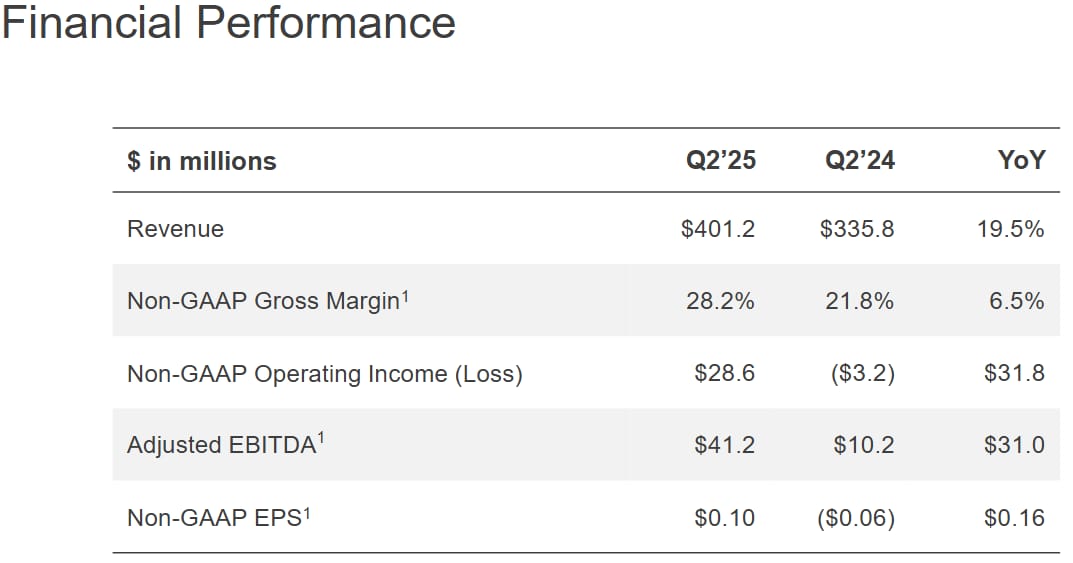Click the $401.2 revenue value

(718, 229)
